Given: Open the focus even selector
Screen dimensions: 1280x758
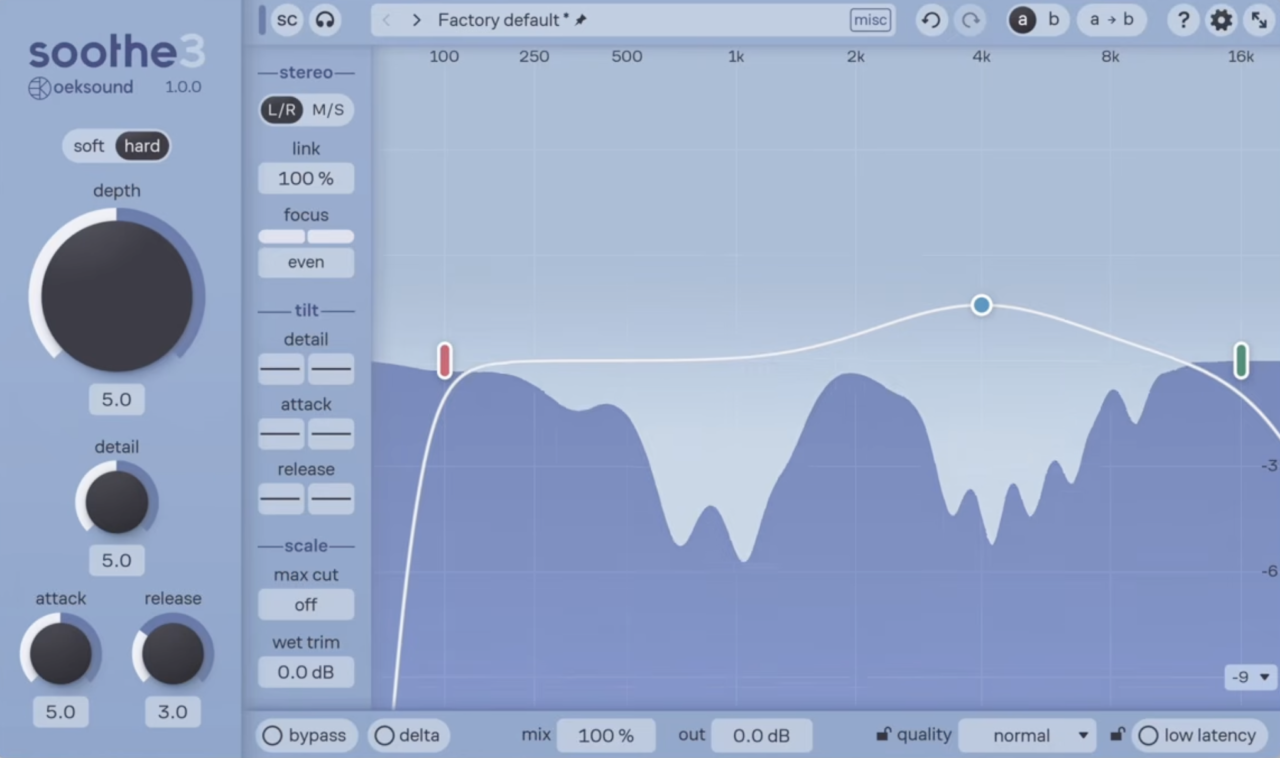Looking at the screenshot, I should click(306, 262).
